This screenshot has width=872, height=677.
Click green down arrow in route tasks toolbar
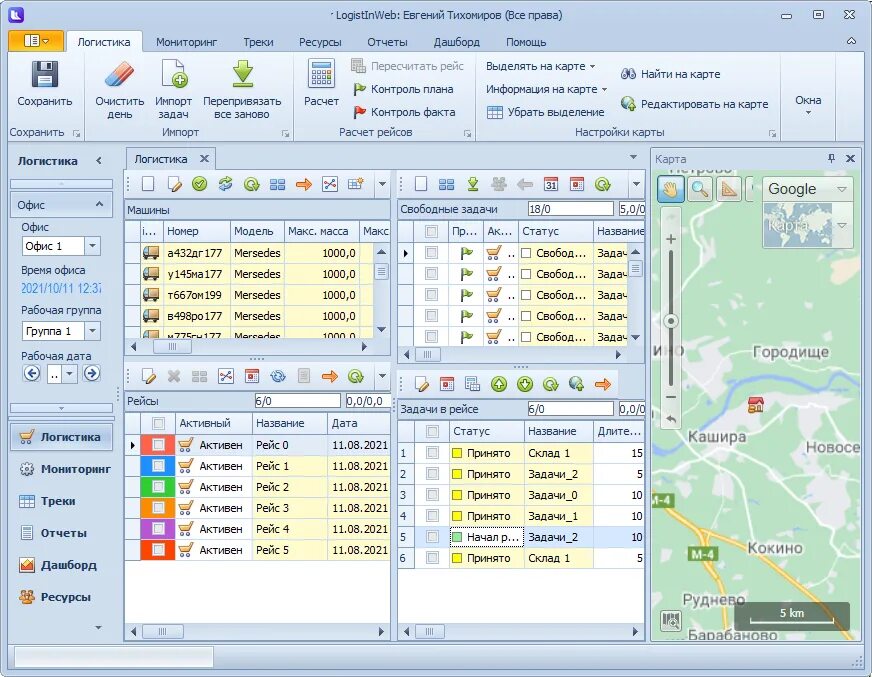(x=525, y=384)
